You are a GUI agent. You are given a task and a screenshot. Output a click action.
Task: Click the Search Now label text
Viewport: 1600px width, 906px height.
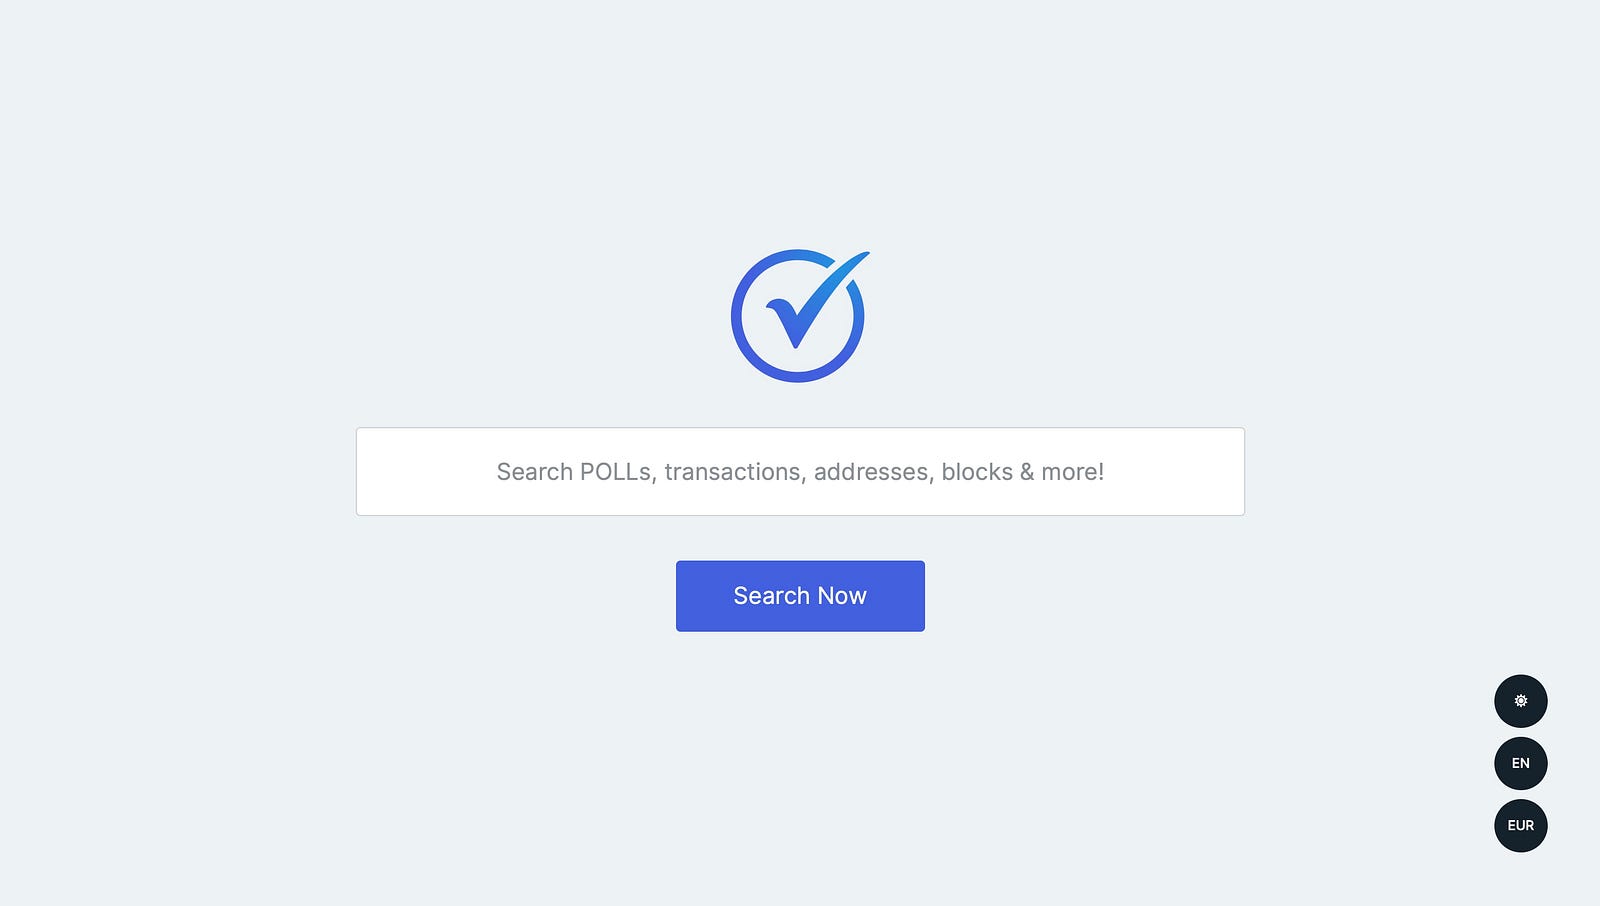(x=800, y=596)
